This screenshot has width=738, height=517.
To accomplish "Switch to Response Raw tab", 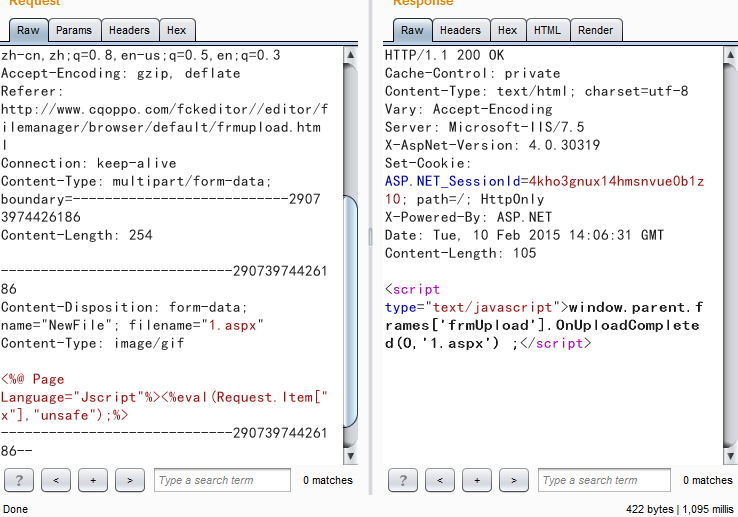I will pos(412,31).
